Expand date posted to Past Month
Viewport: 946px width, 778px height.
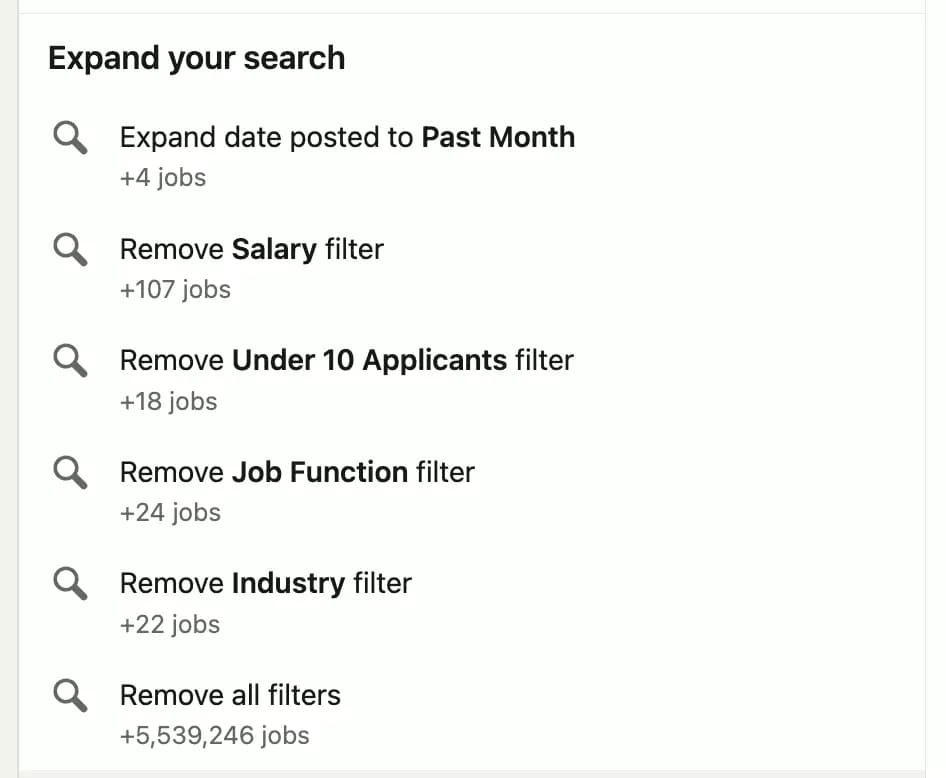coord(347,138)
